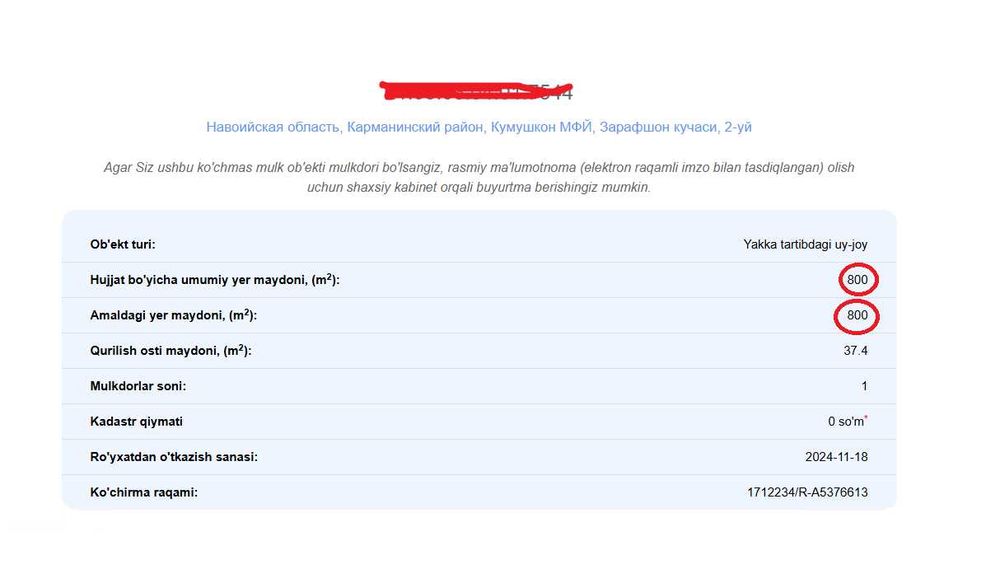The width and height of the screenshot is (1000, 568).
Task: Click circled 800 in Amaldagi yer maydoni row
Action: [857, 315]
